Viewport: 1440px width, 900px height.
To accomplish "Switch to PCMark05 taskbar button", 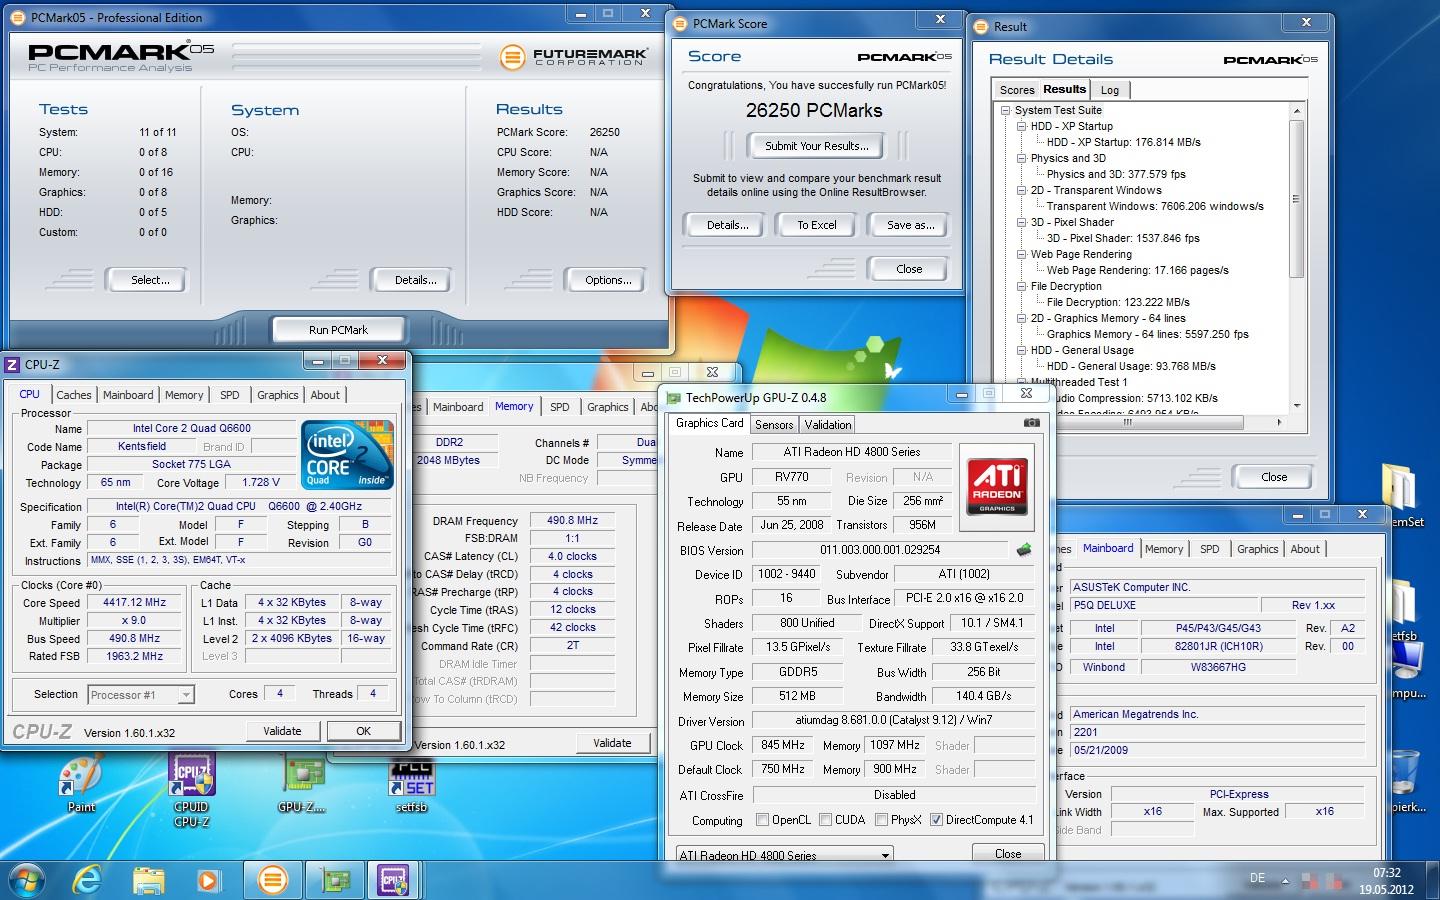I will point(273,880).
